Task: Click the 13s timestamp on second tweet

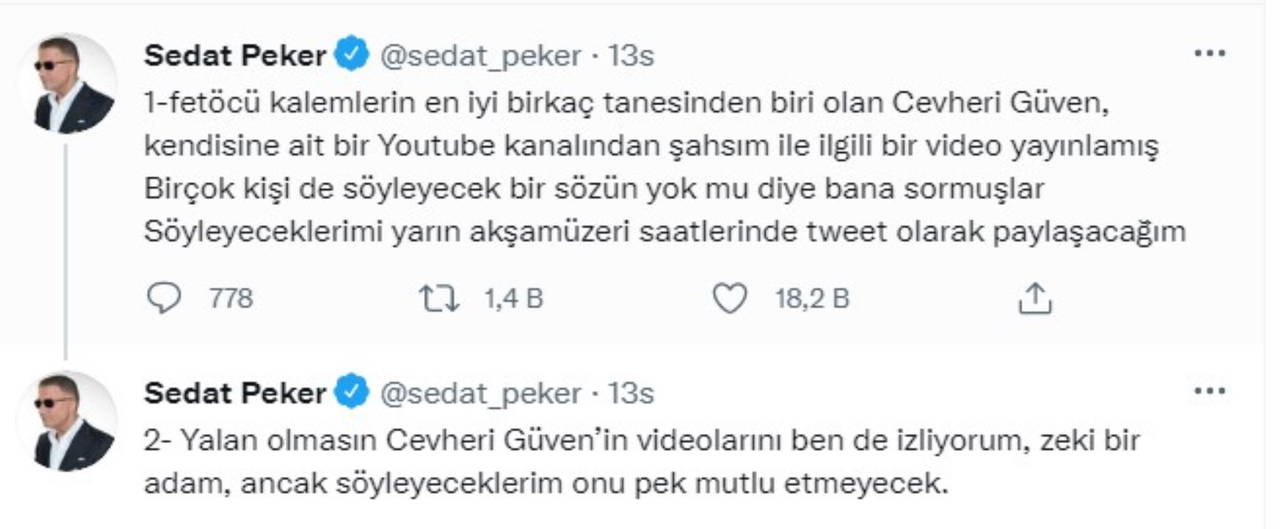Action: pyautogui.click(x=631, y=394)
